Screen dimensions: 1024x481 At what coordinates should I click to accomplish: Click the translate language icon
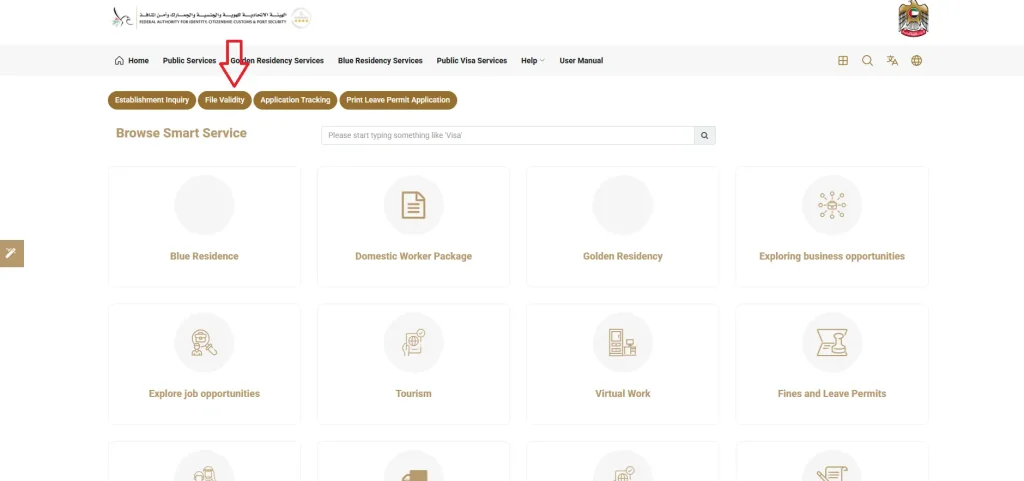(x=892, y=61)
